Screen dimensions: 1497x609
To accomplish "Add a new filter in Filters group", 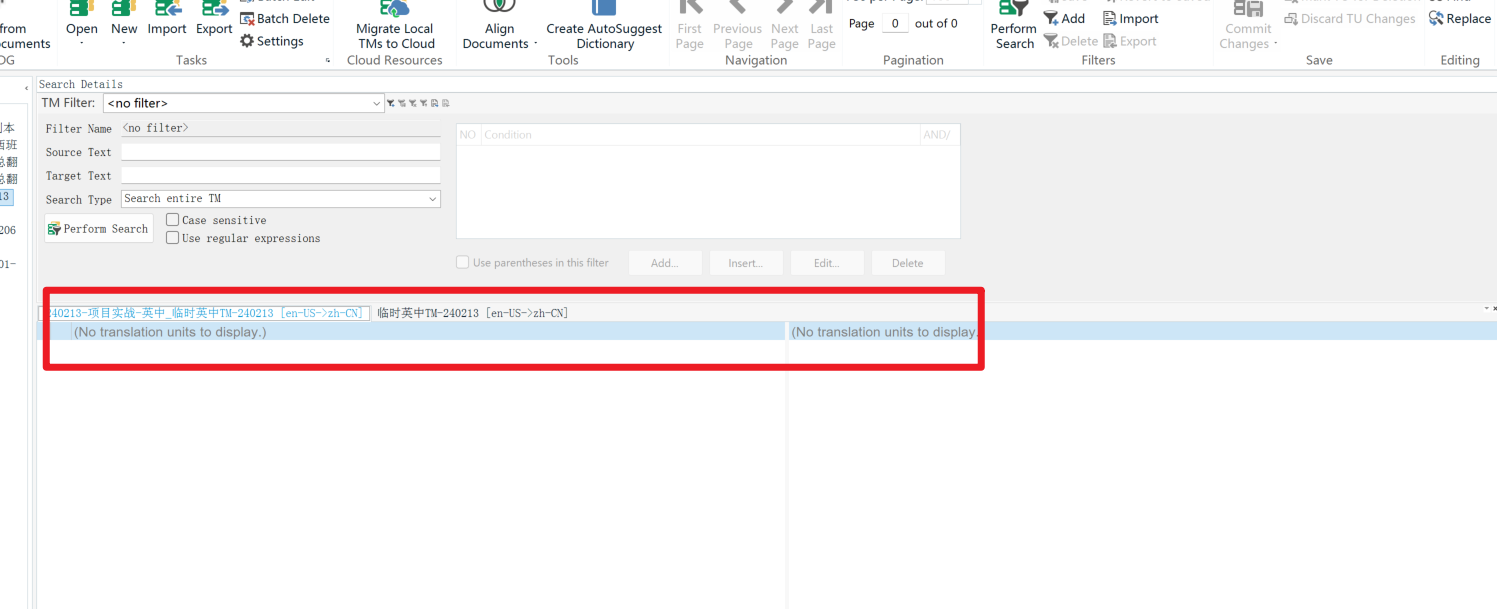I will (1064, 19).
